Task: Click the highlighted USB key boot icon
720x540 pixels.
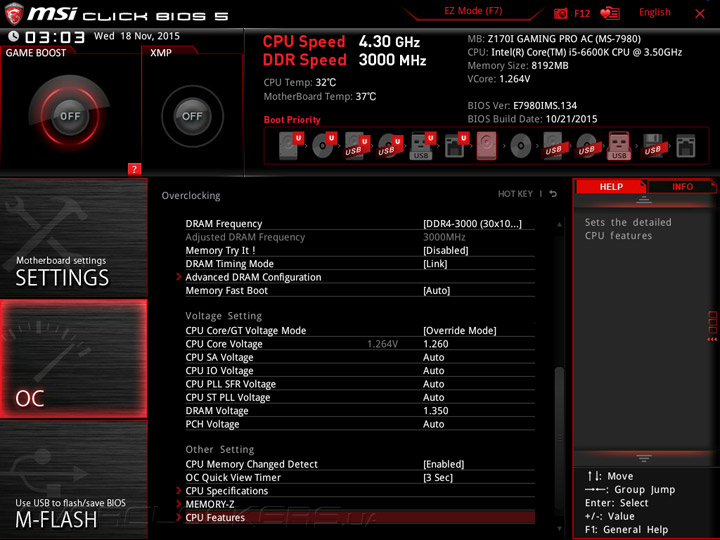Action: tap(619, 146)
